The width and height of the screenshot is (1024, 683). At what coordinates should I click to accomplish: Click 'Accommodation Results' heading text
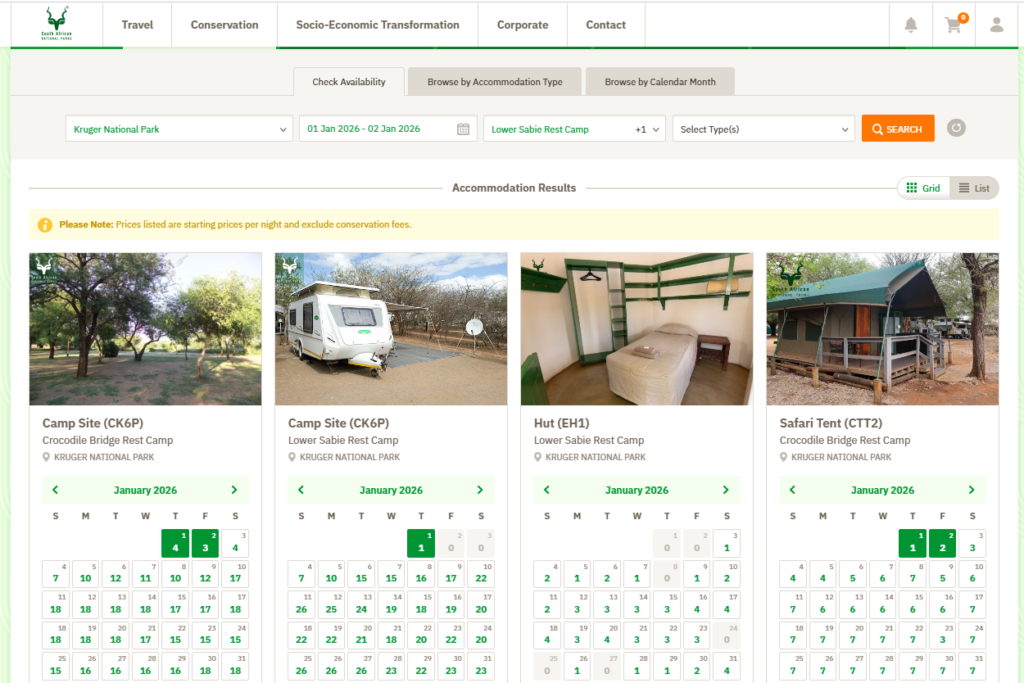click(x=514, y=188)
